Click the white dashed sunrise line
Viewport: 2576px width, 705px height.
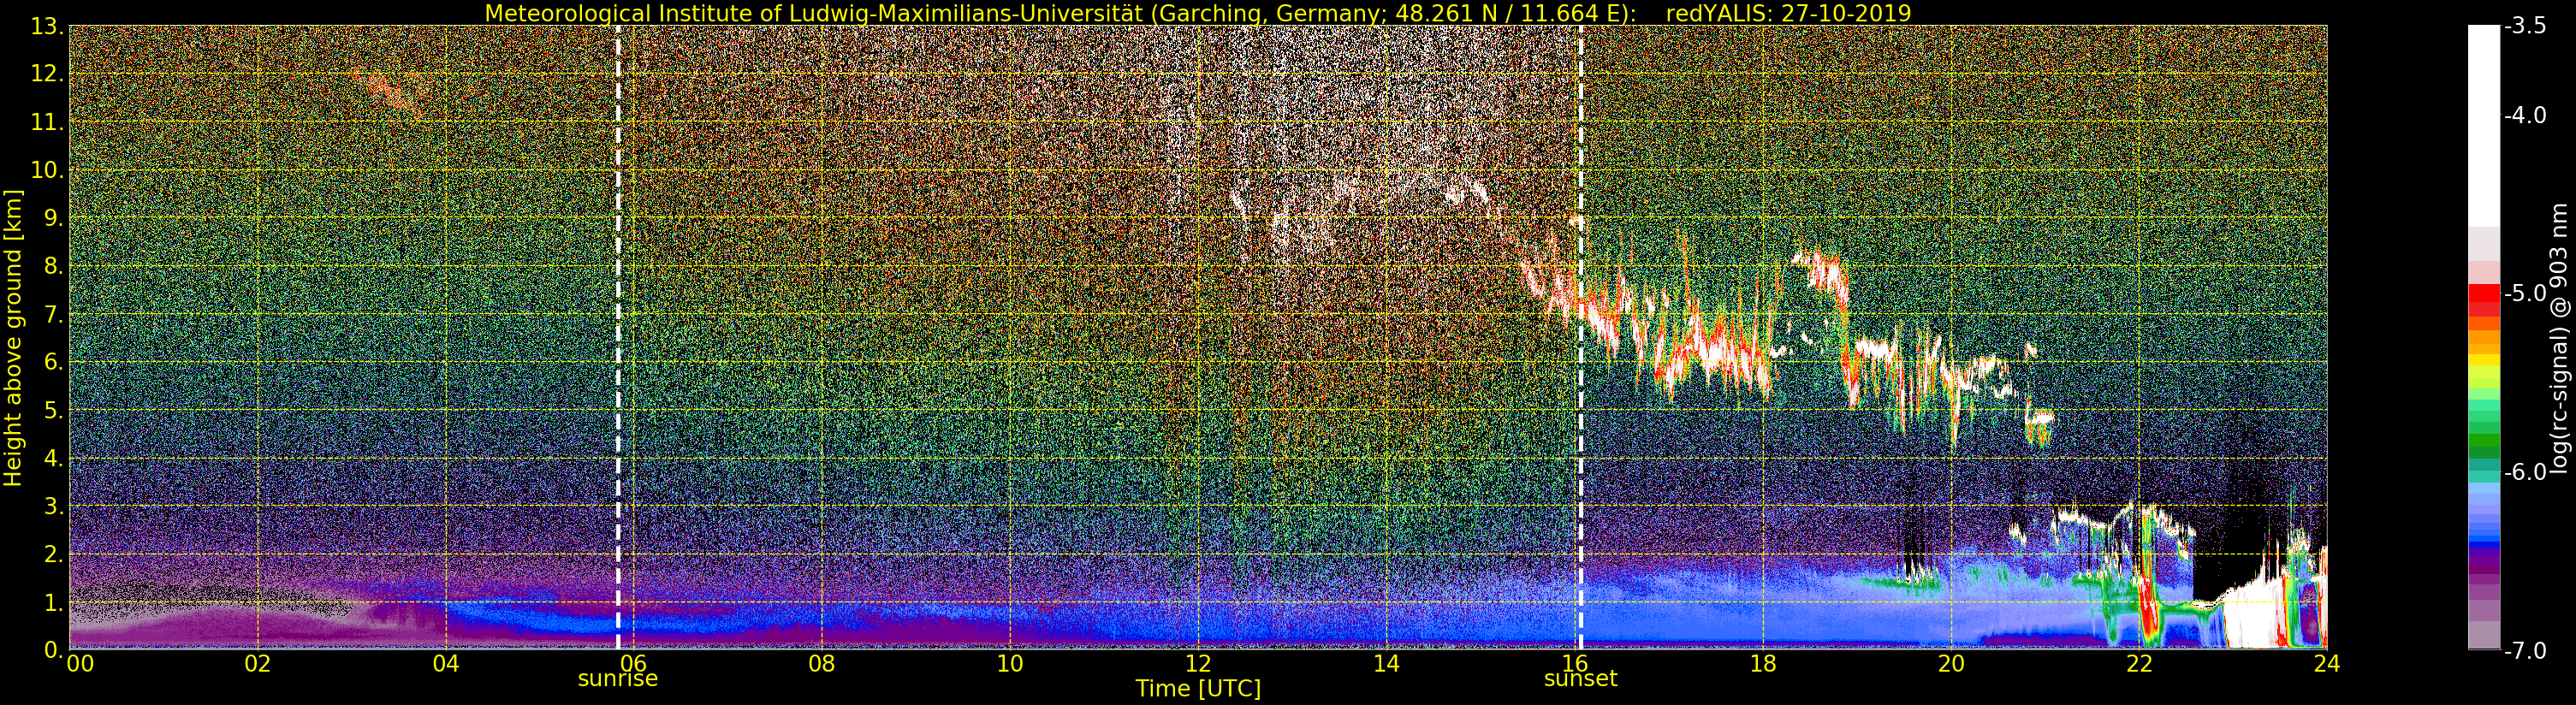618,337
